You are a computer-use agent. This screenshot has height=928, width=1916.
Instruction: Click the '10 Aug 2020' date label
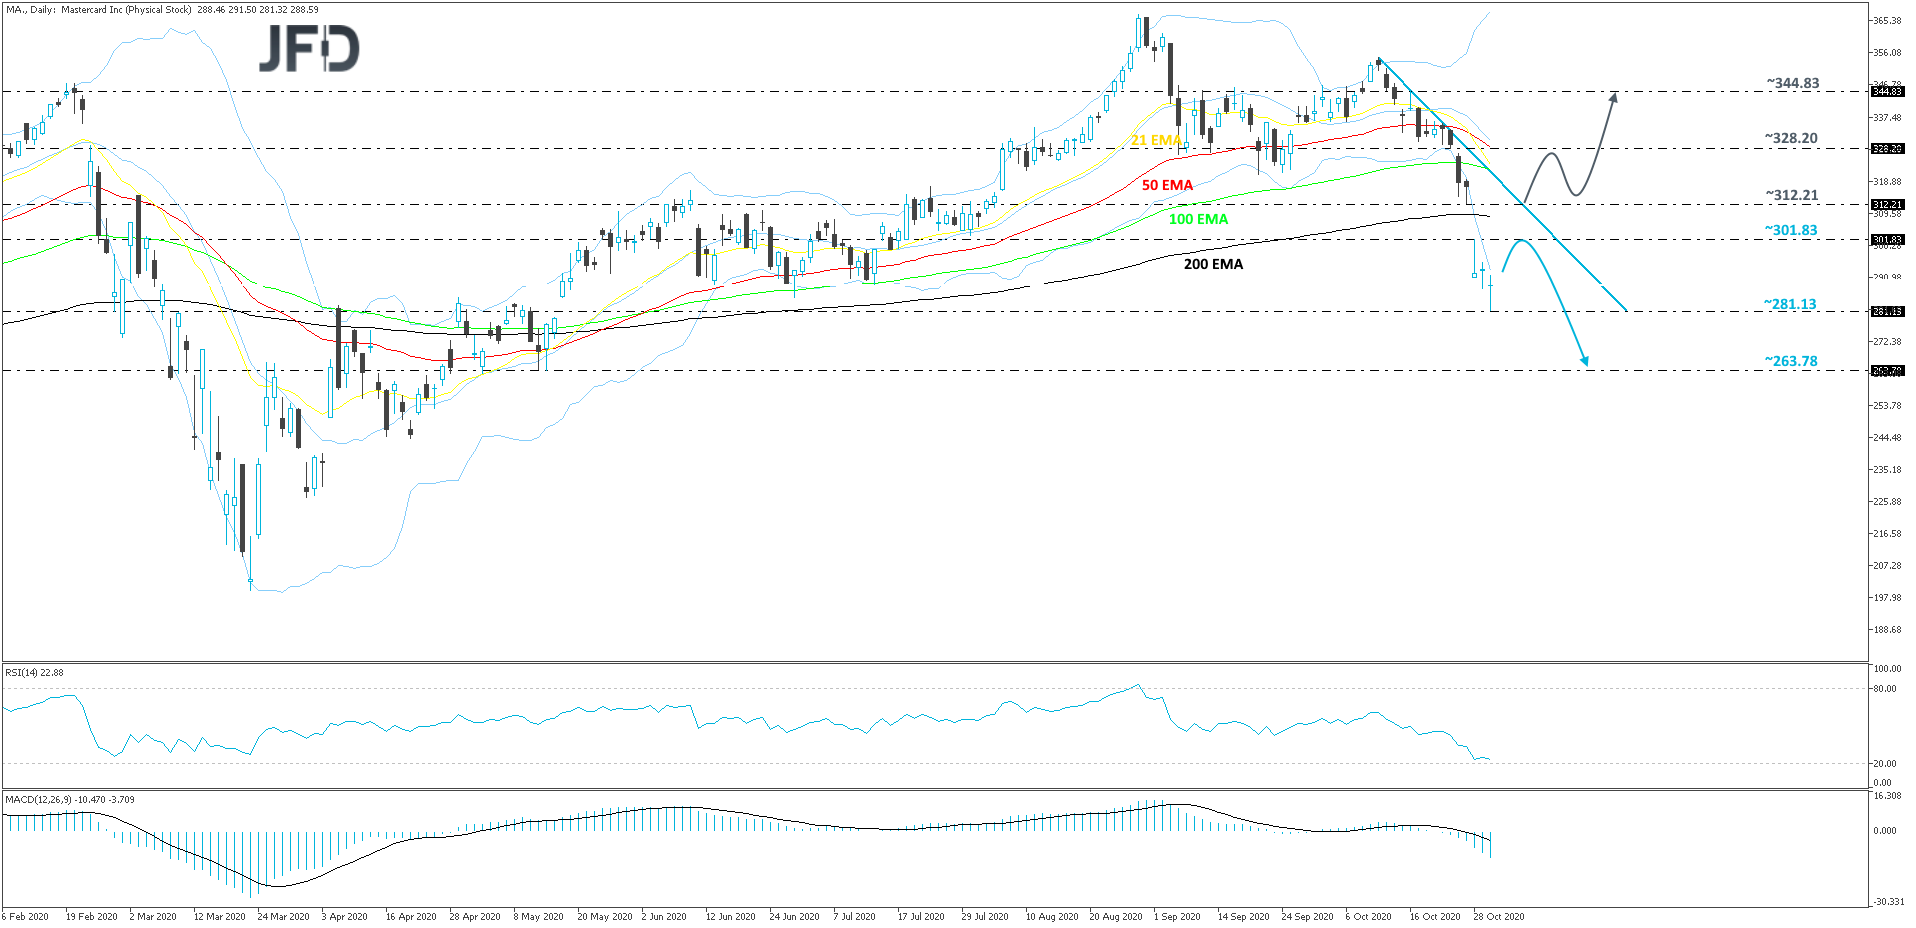1052,917
